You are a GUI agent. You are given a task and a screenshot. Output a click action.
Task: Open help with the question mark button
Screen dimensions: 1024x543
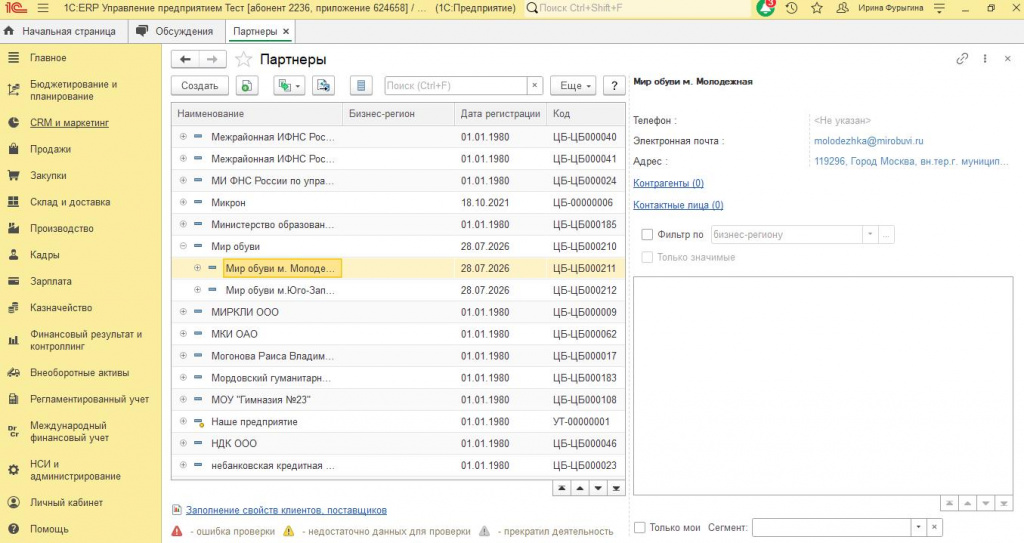pos(614,86)
